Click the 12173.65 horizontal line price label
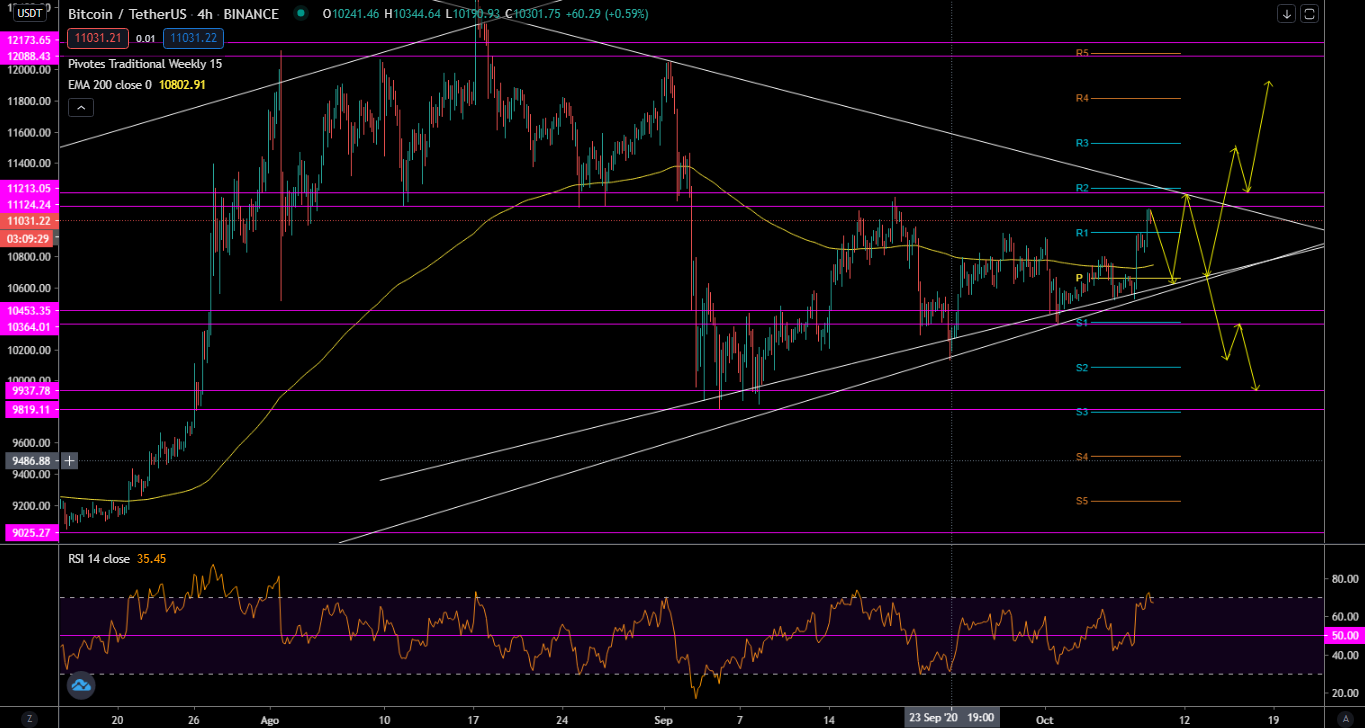 point(29,40)
